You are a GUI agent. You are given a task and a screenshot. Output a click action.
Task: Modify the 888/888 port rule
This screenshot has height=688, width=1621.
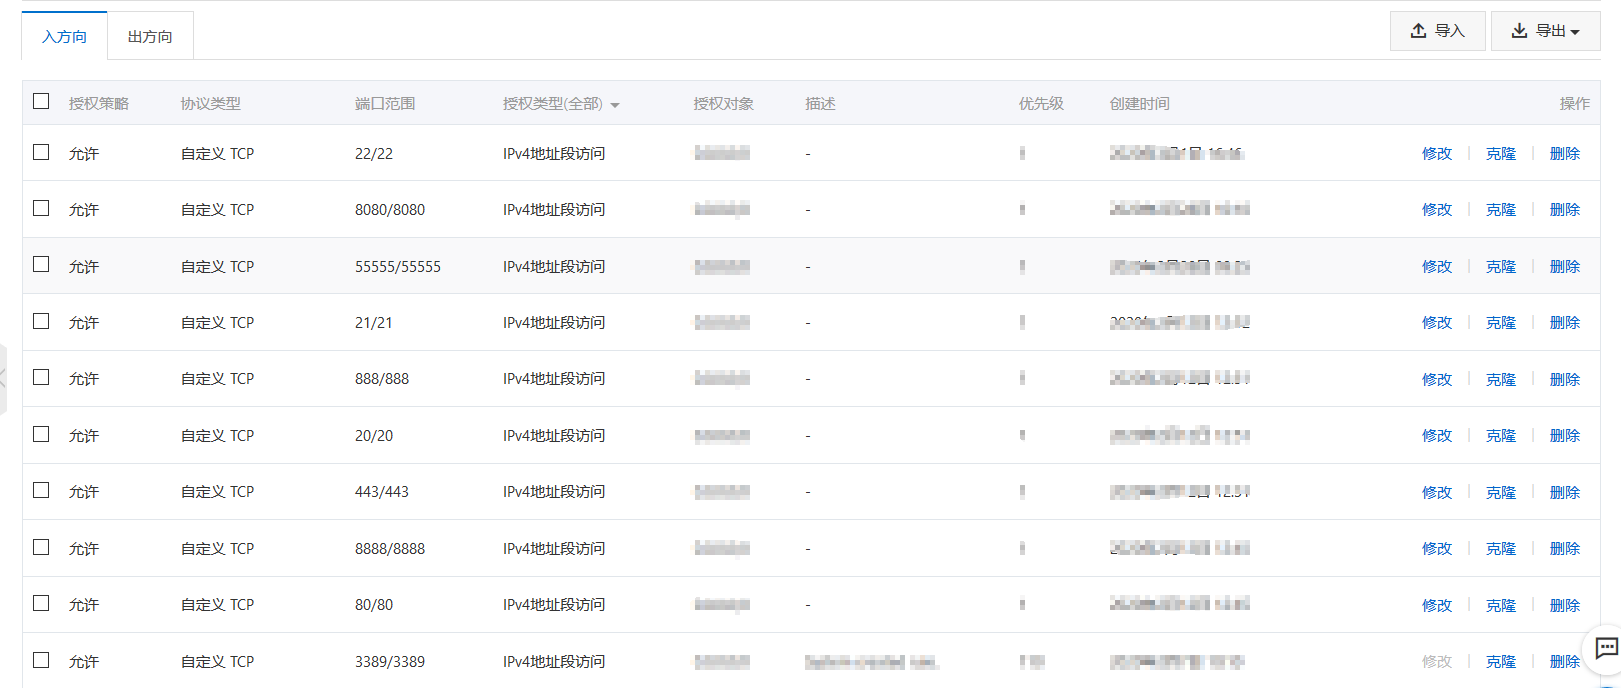[x=1436, y=380]
